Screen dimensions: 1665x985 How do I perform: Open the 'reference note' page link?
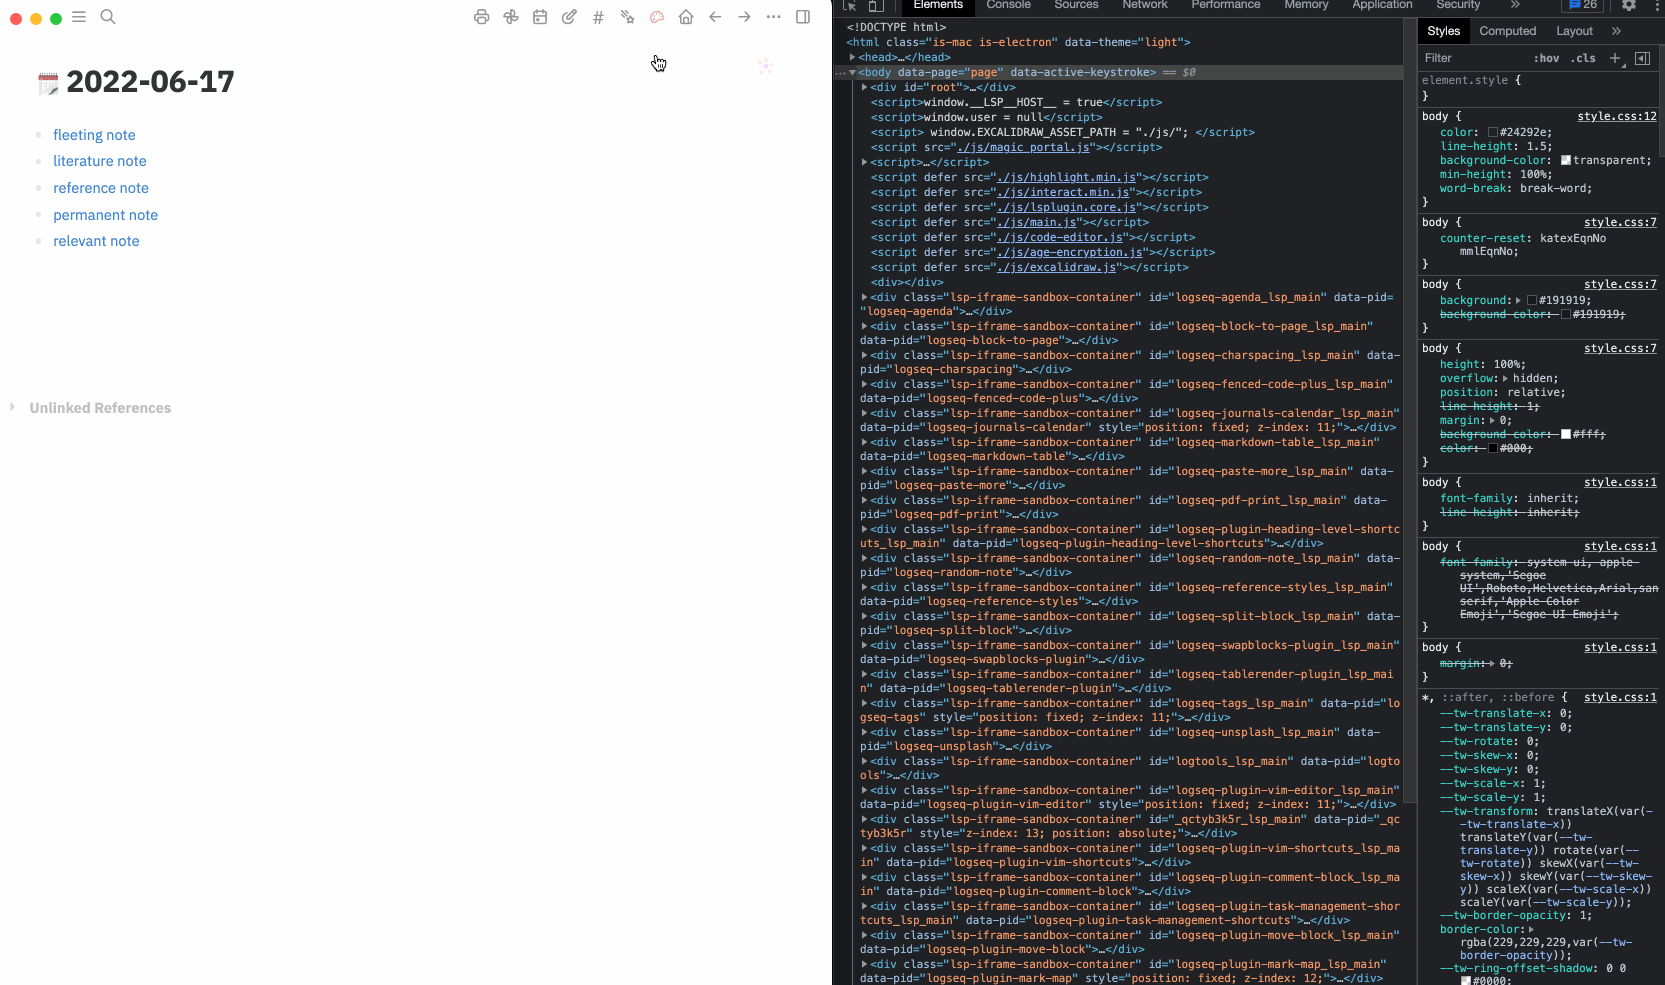(x=101, y=188)
